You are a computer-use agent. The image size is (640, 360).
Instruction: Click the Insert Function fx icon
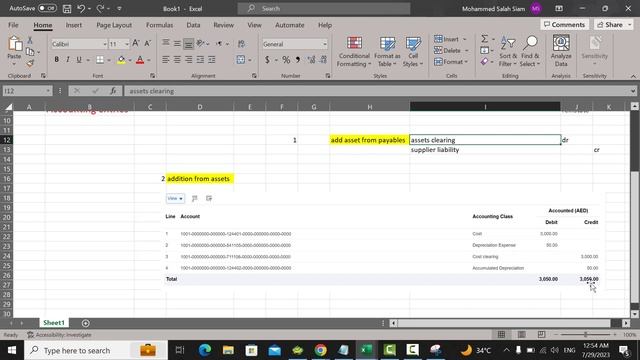click(x=113, y=91)
